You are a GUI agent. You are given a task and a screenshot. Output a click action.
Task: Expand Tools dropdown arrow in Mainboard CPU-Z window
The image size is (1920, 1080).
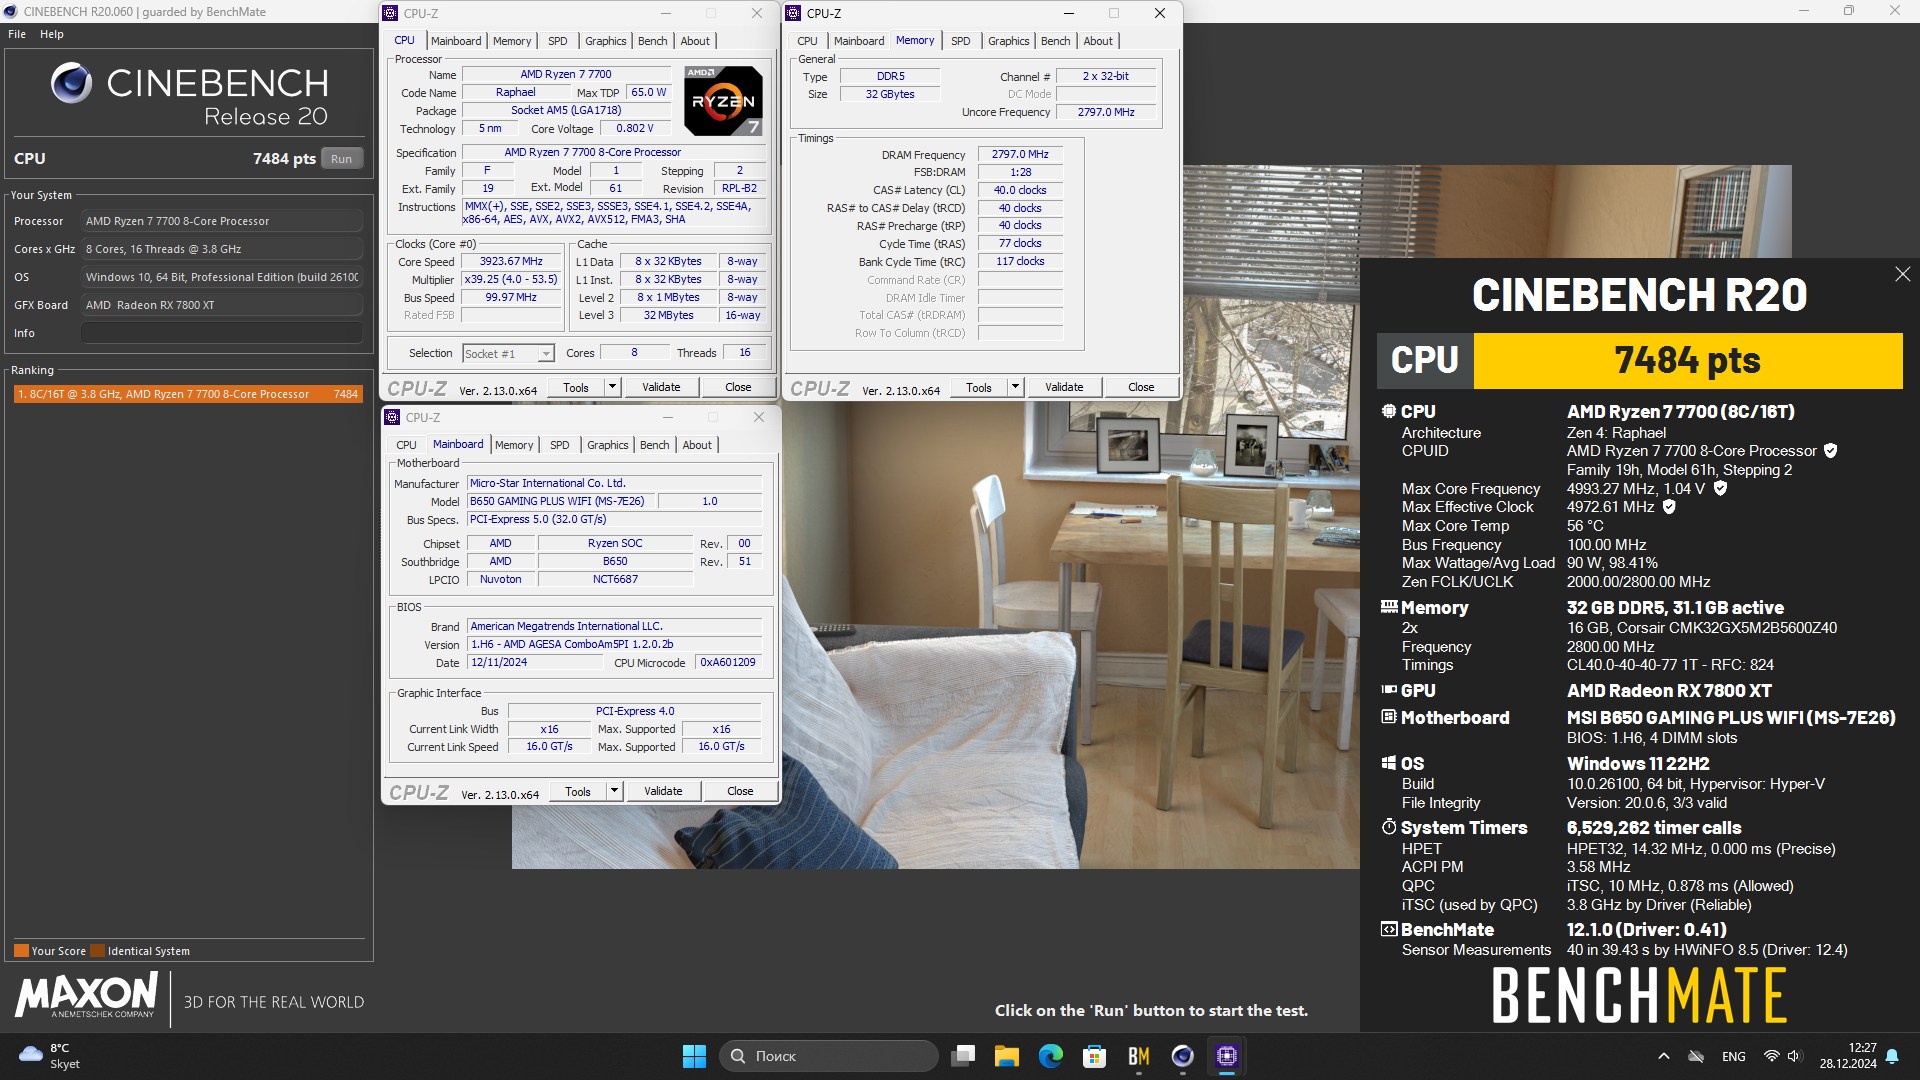click(x=614, y=791)
